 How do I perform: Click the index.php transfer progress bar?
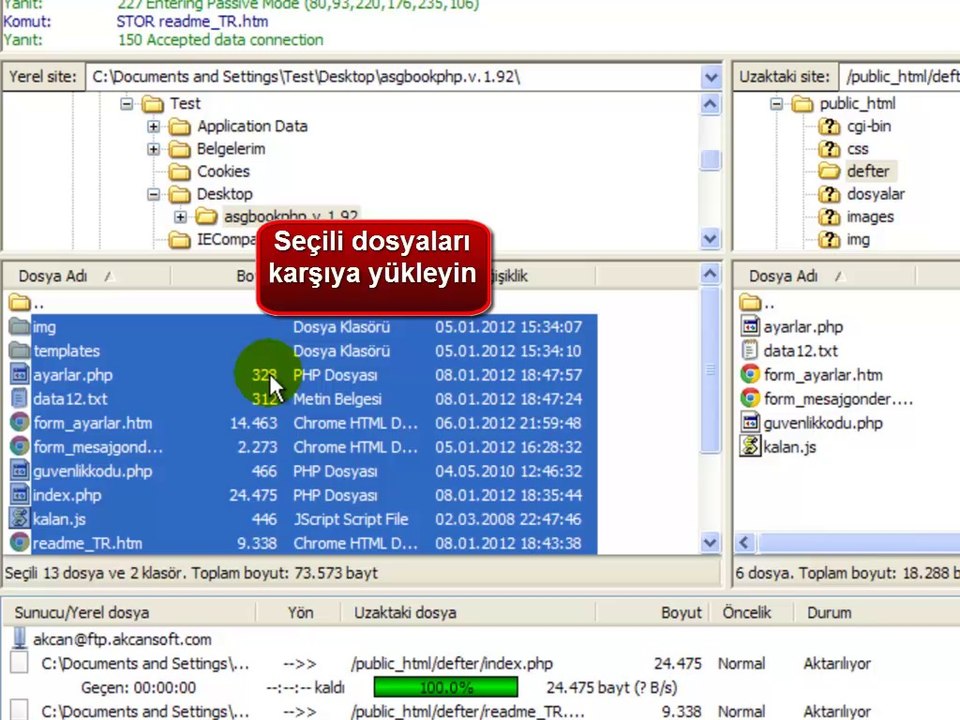coord(446,687)
